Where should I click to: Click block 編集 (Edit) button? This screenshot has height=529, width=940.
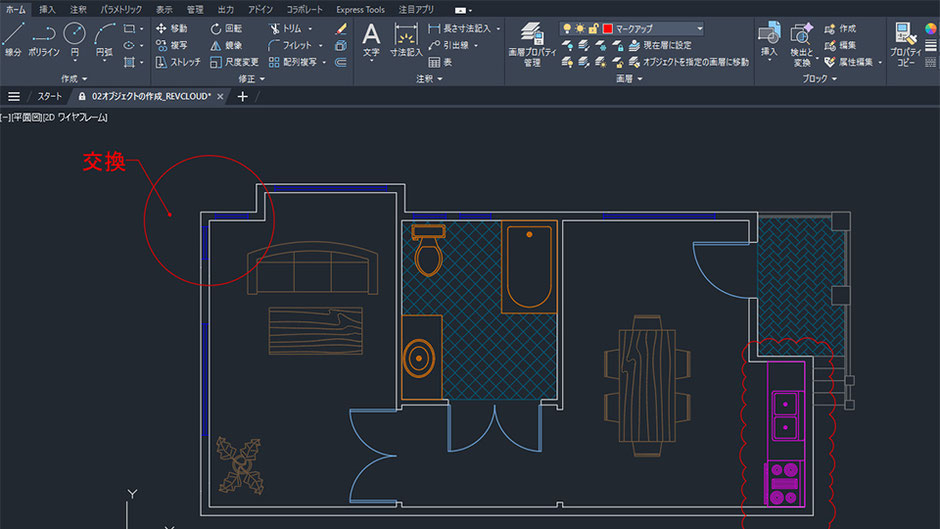coord(840,45)
